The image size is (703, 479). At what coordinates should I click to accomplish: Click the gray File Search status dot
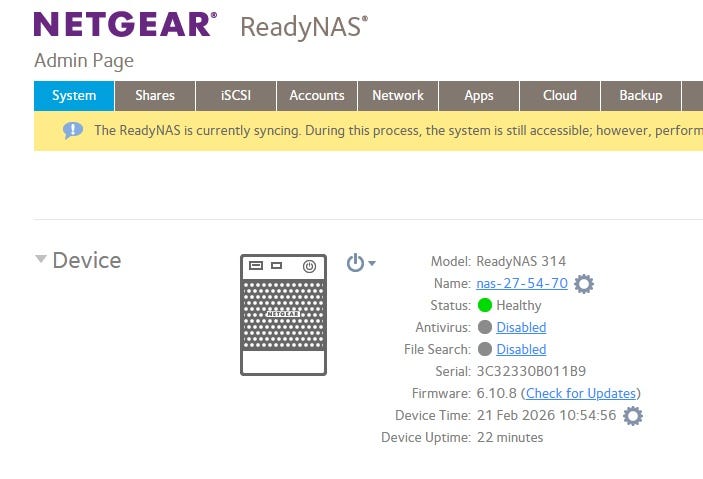(485, 349)
